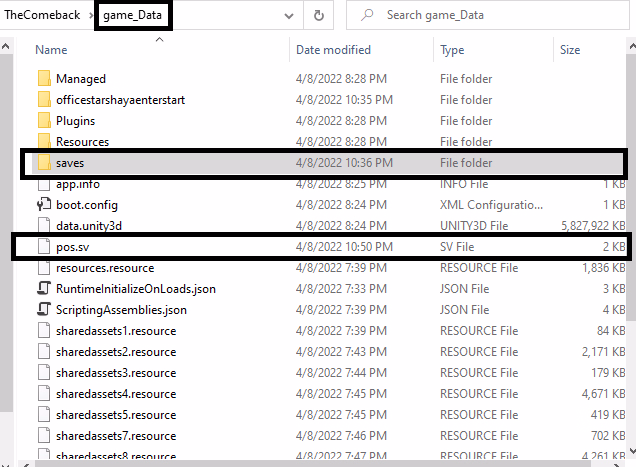Viewport: 636px width, 467px height.
Task: Click the pos.sv file icon
Action: click(44, 247)
